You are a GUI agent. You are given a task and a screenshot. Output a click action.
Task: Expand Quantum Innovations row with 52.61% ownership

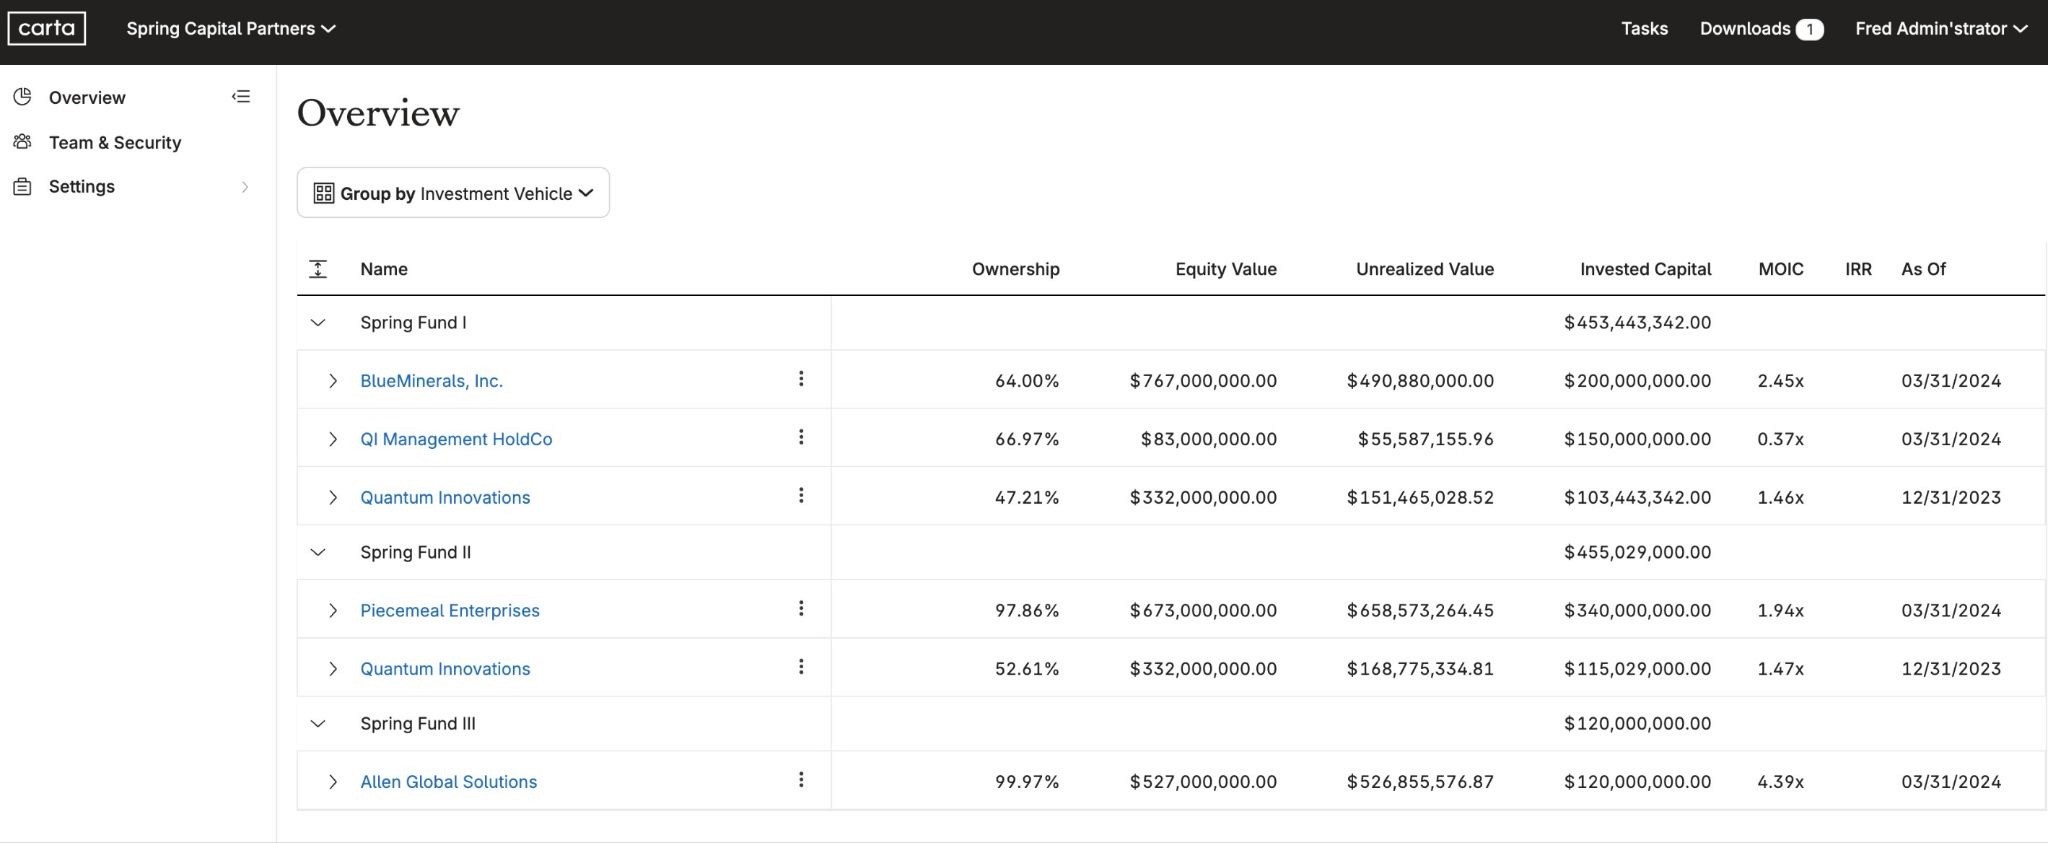click(x=333, y=669)
